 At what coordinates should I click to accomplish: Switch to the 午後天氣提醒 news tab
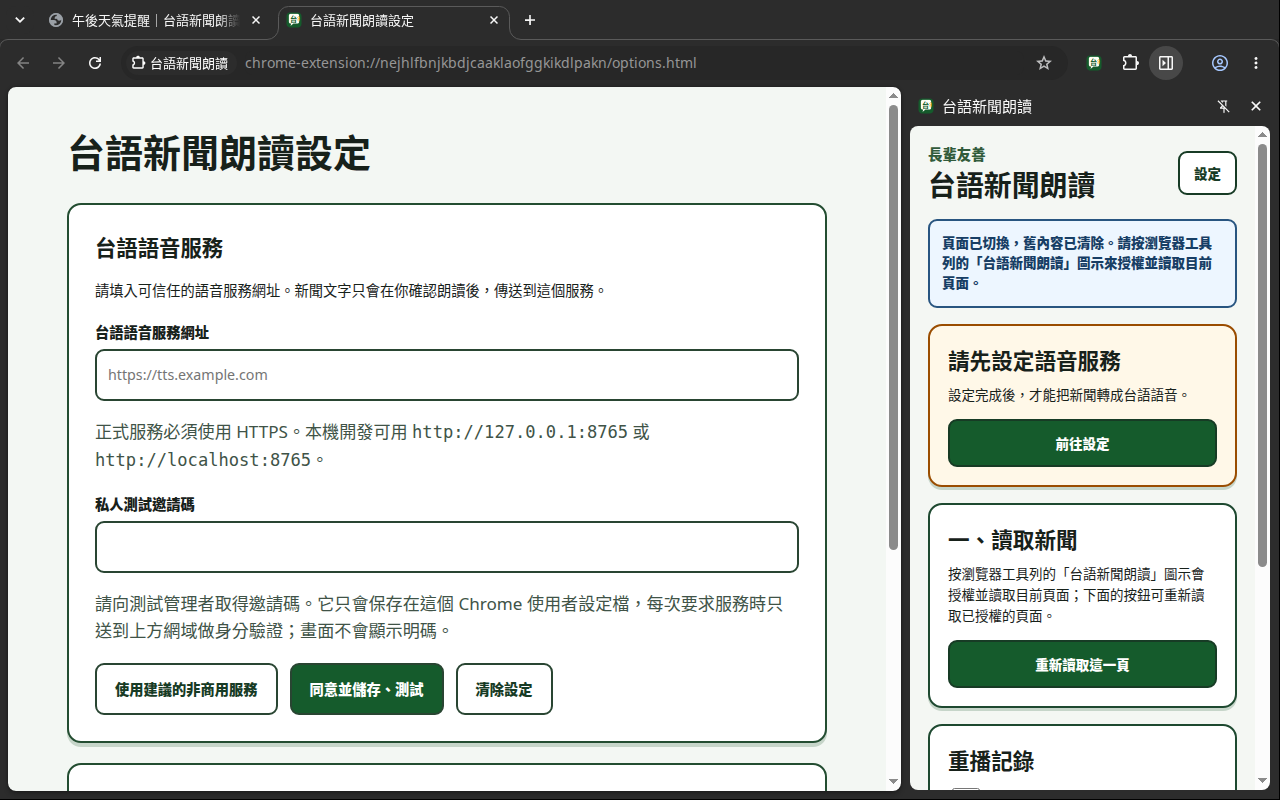(155, 20)
